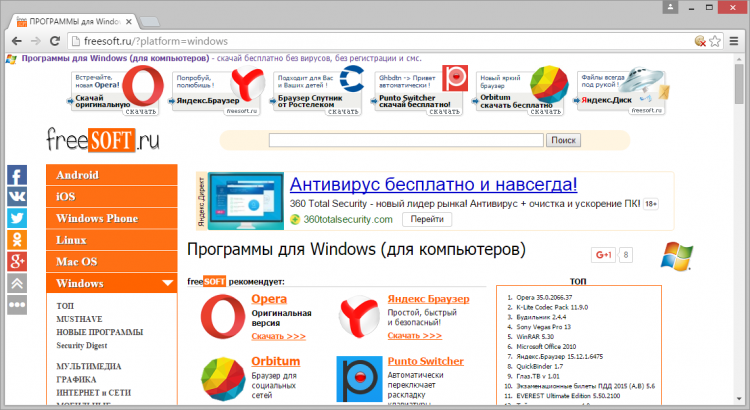Switch to the ПРОГРАММЫ для Windows browser tab
750x410 pixels.
(75, 22)
